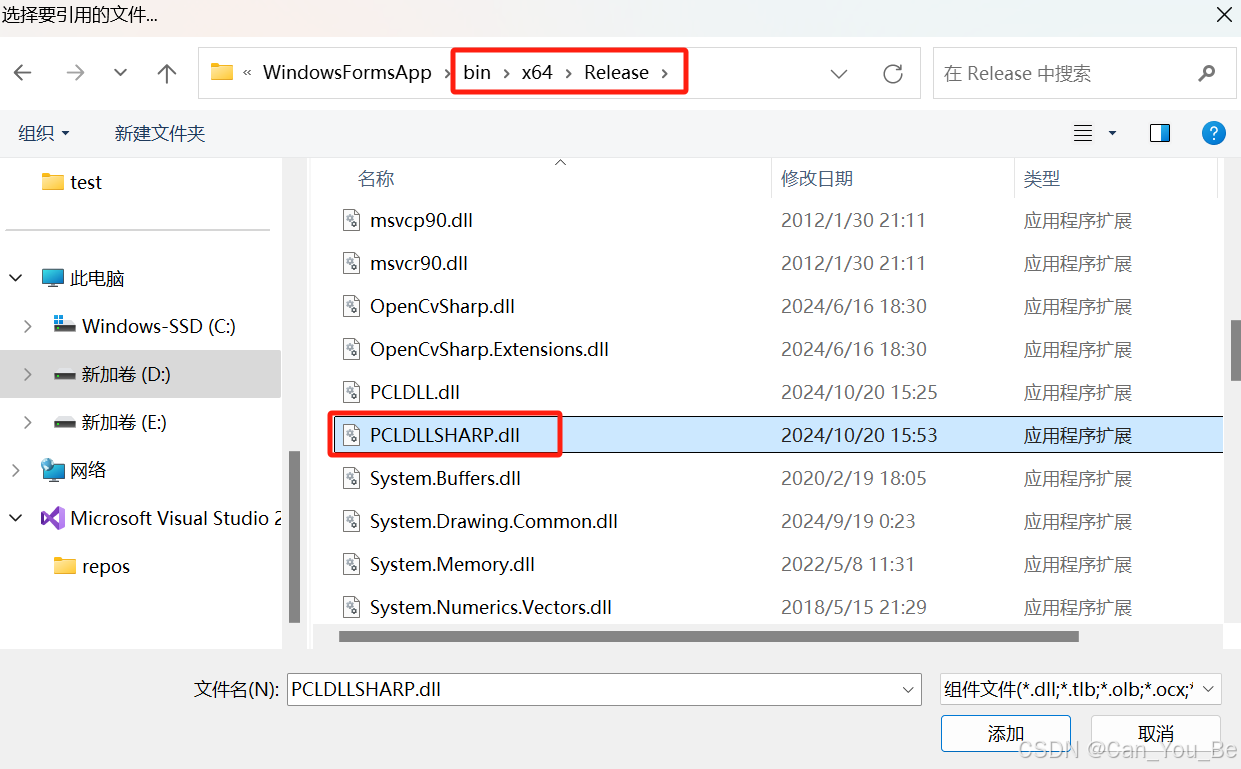Click the 添加 button to add reference

pos(1005,733)
